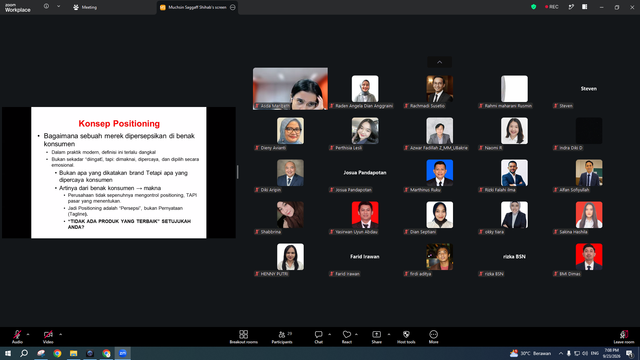Select Dieny Avianti's thumbnail
640x360 pixels.
(290, 131)
